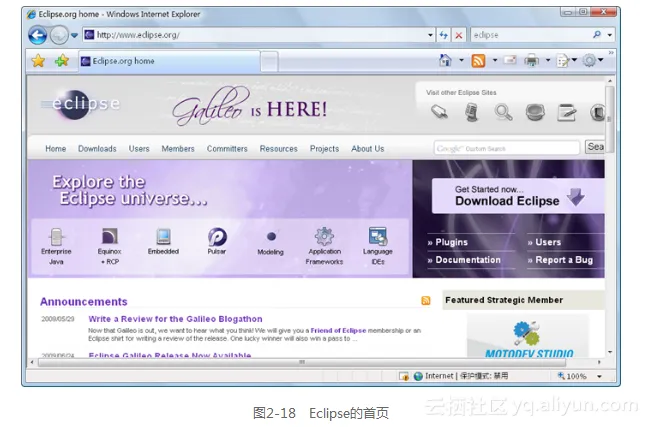Click the Galileo is HERE banner

pos(249,106)
